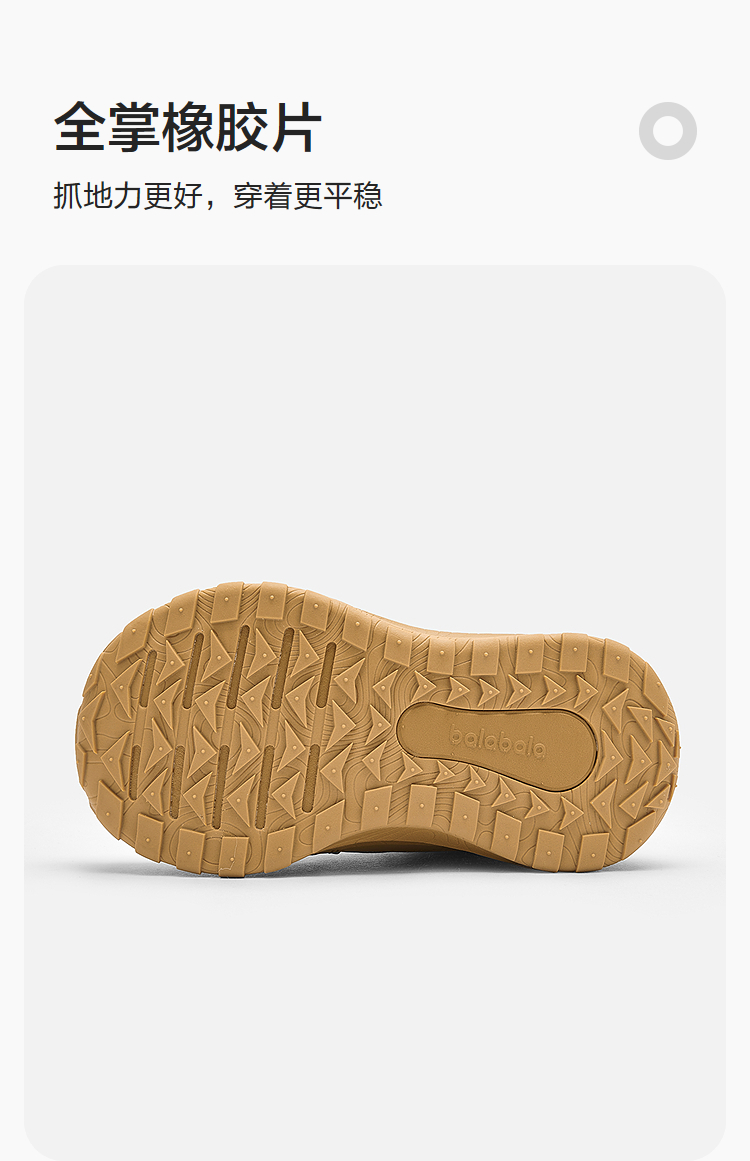
Task: Select the 全掌橡胶片 heading text
Action: point(188,127)
